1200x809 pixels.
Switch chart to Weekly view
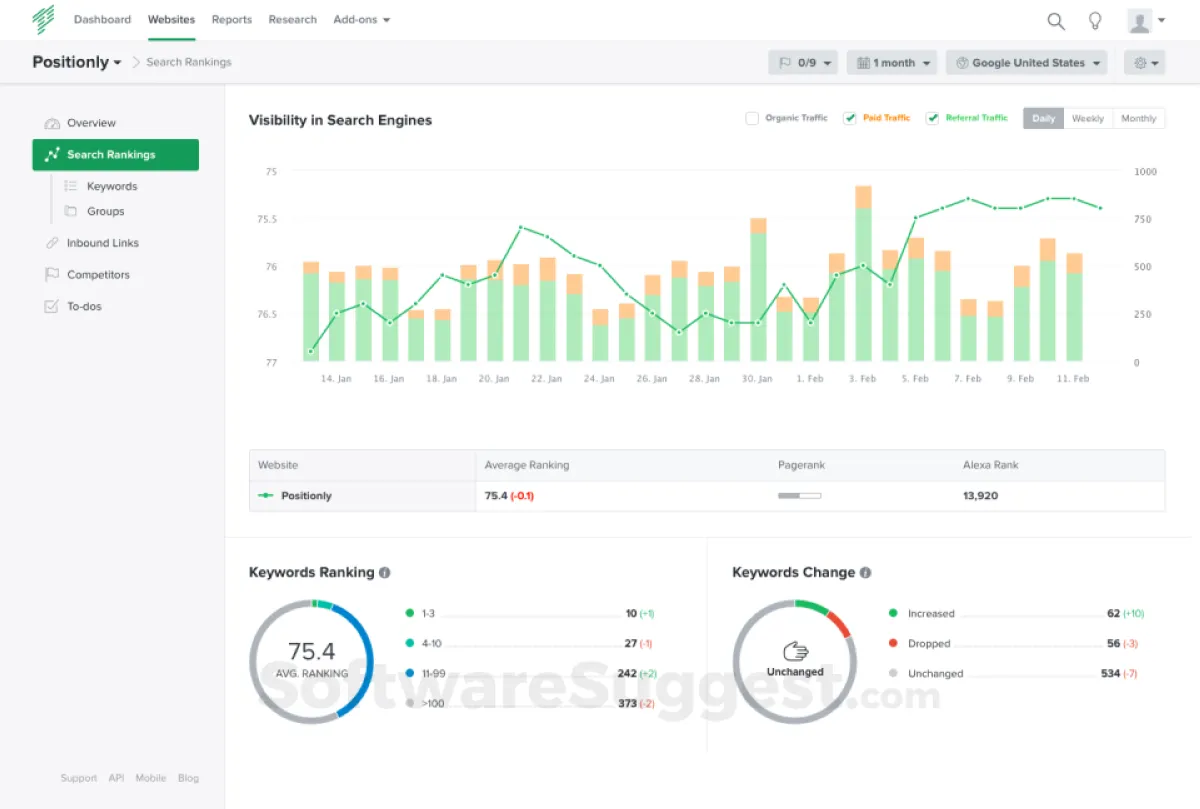[x=1088, y=118]
